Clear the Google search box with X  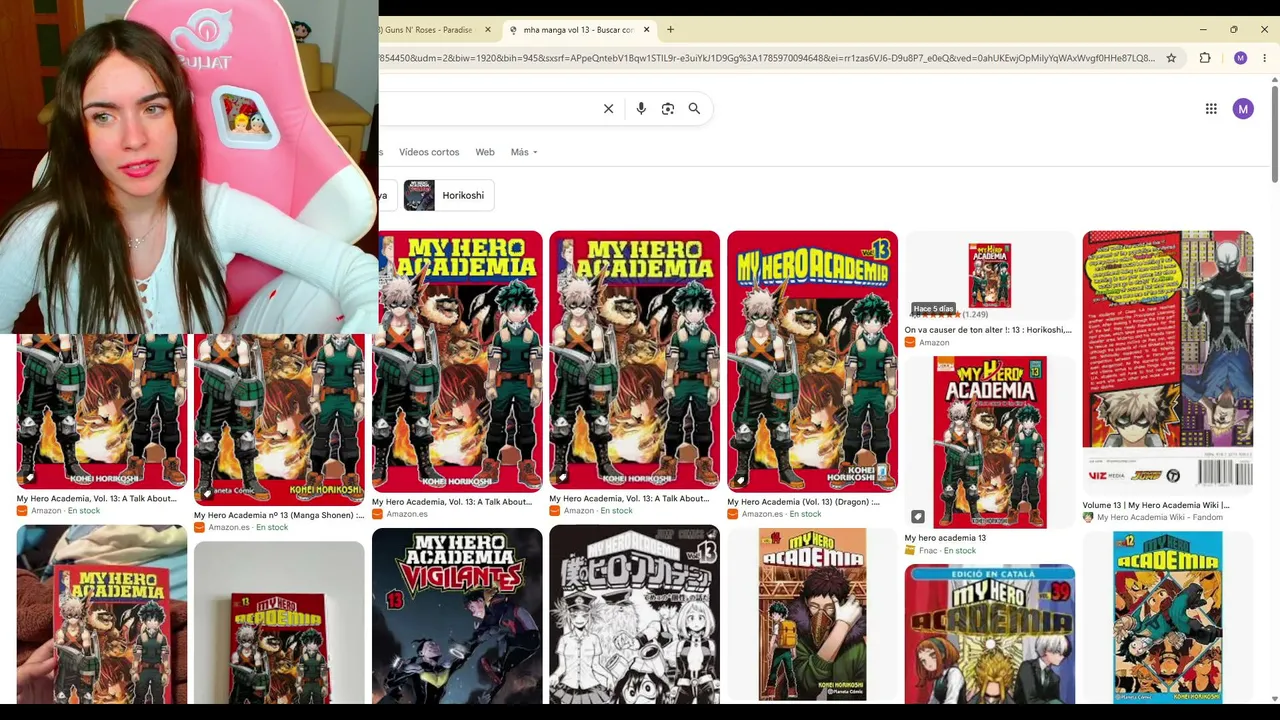(x=608, y=109)
